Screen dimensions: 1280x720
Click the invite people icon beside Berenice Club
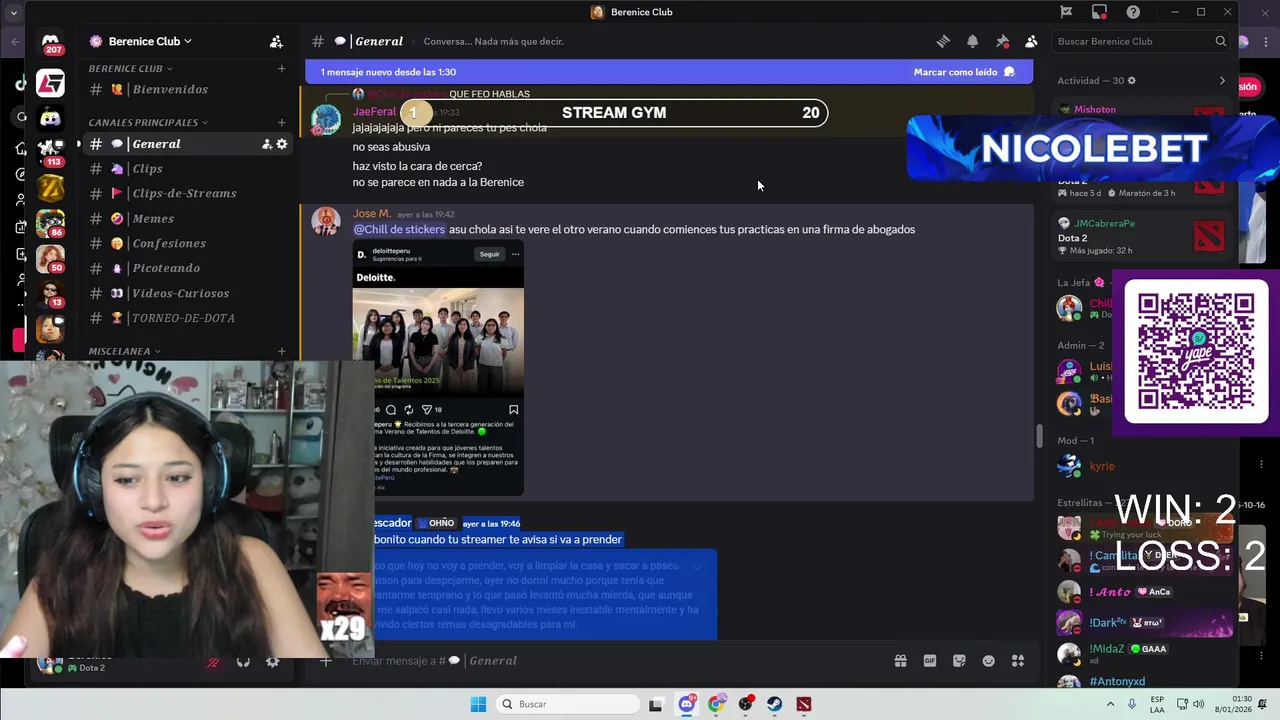coord(276,41)
